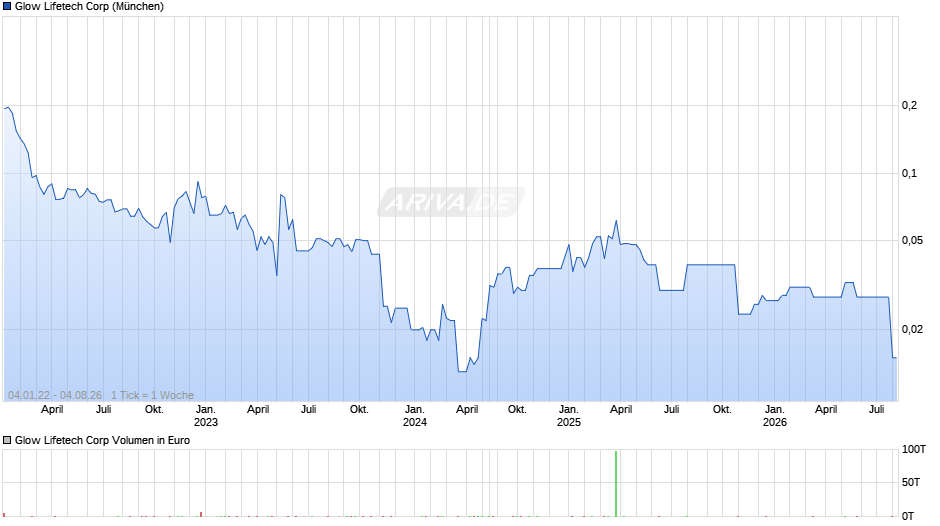940x526 pixels.
Task: Click the gray legend square for Volumen in Euro
Action: pyautogui.click(x=7, y=440)
